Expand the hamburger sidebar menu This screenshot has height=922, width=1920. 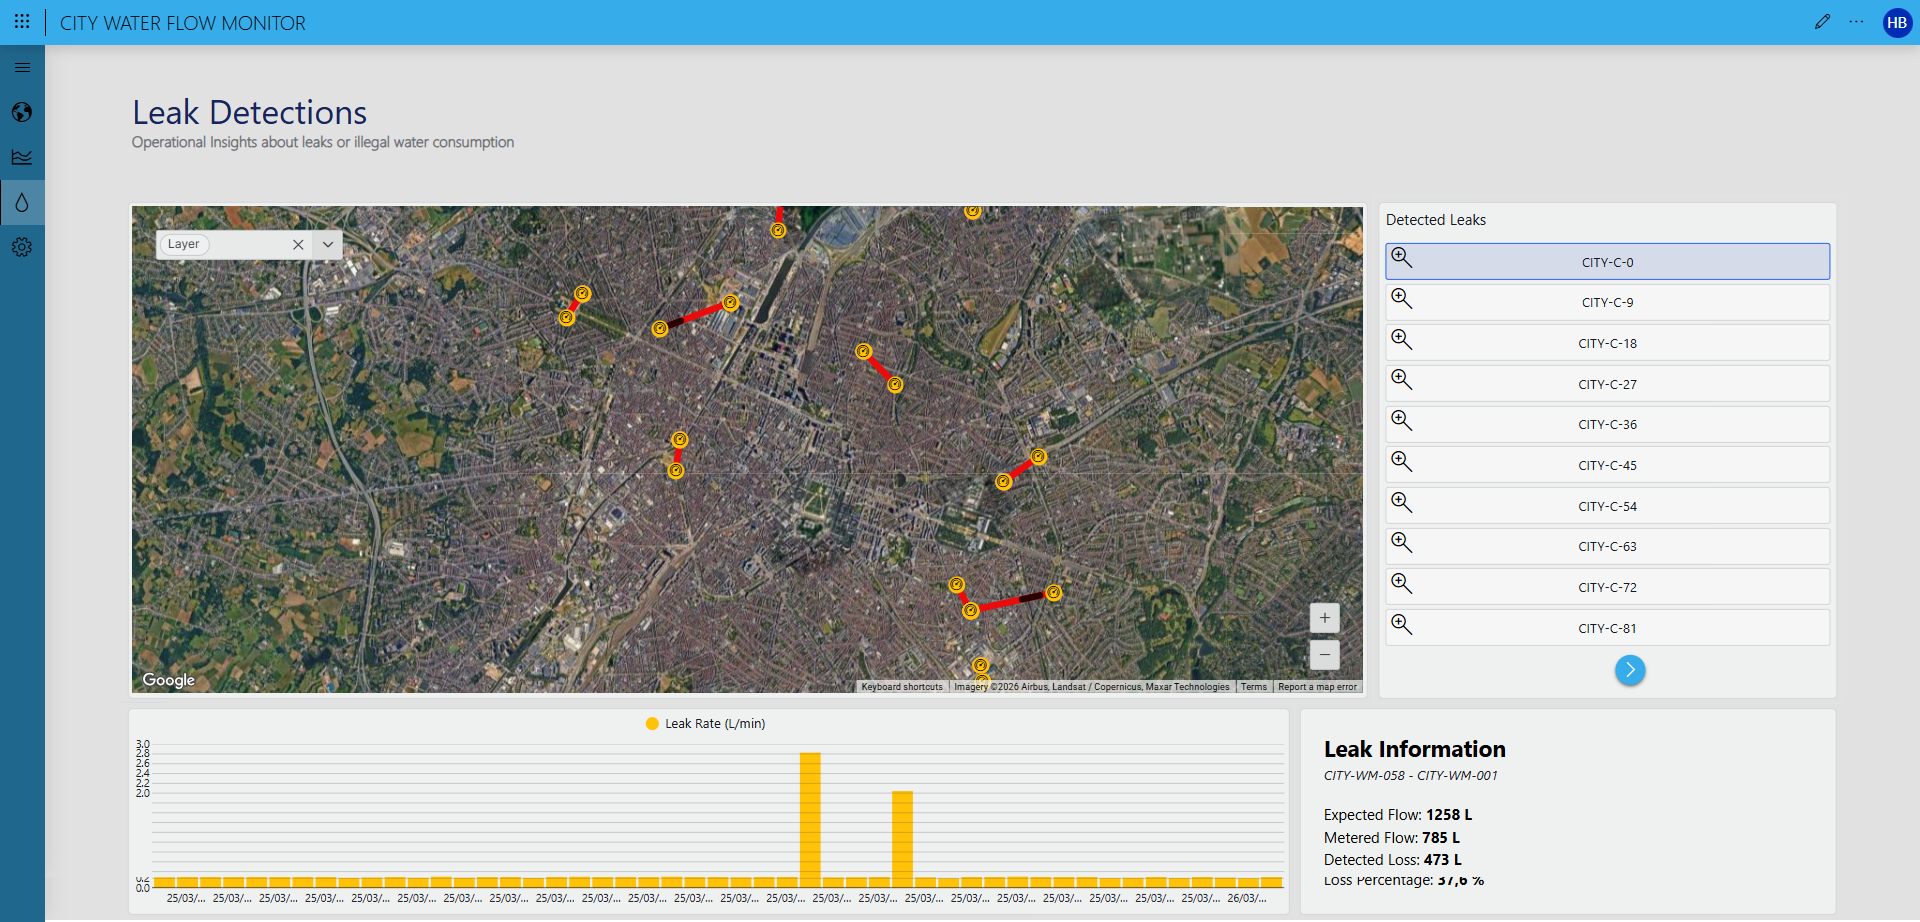[x=22, y=68]
